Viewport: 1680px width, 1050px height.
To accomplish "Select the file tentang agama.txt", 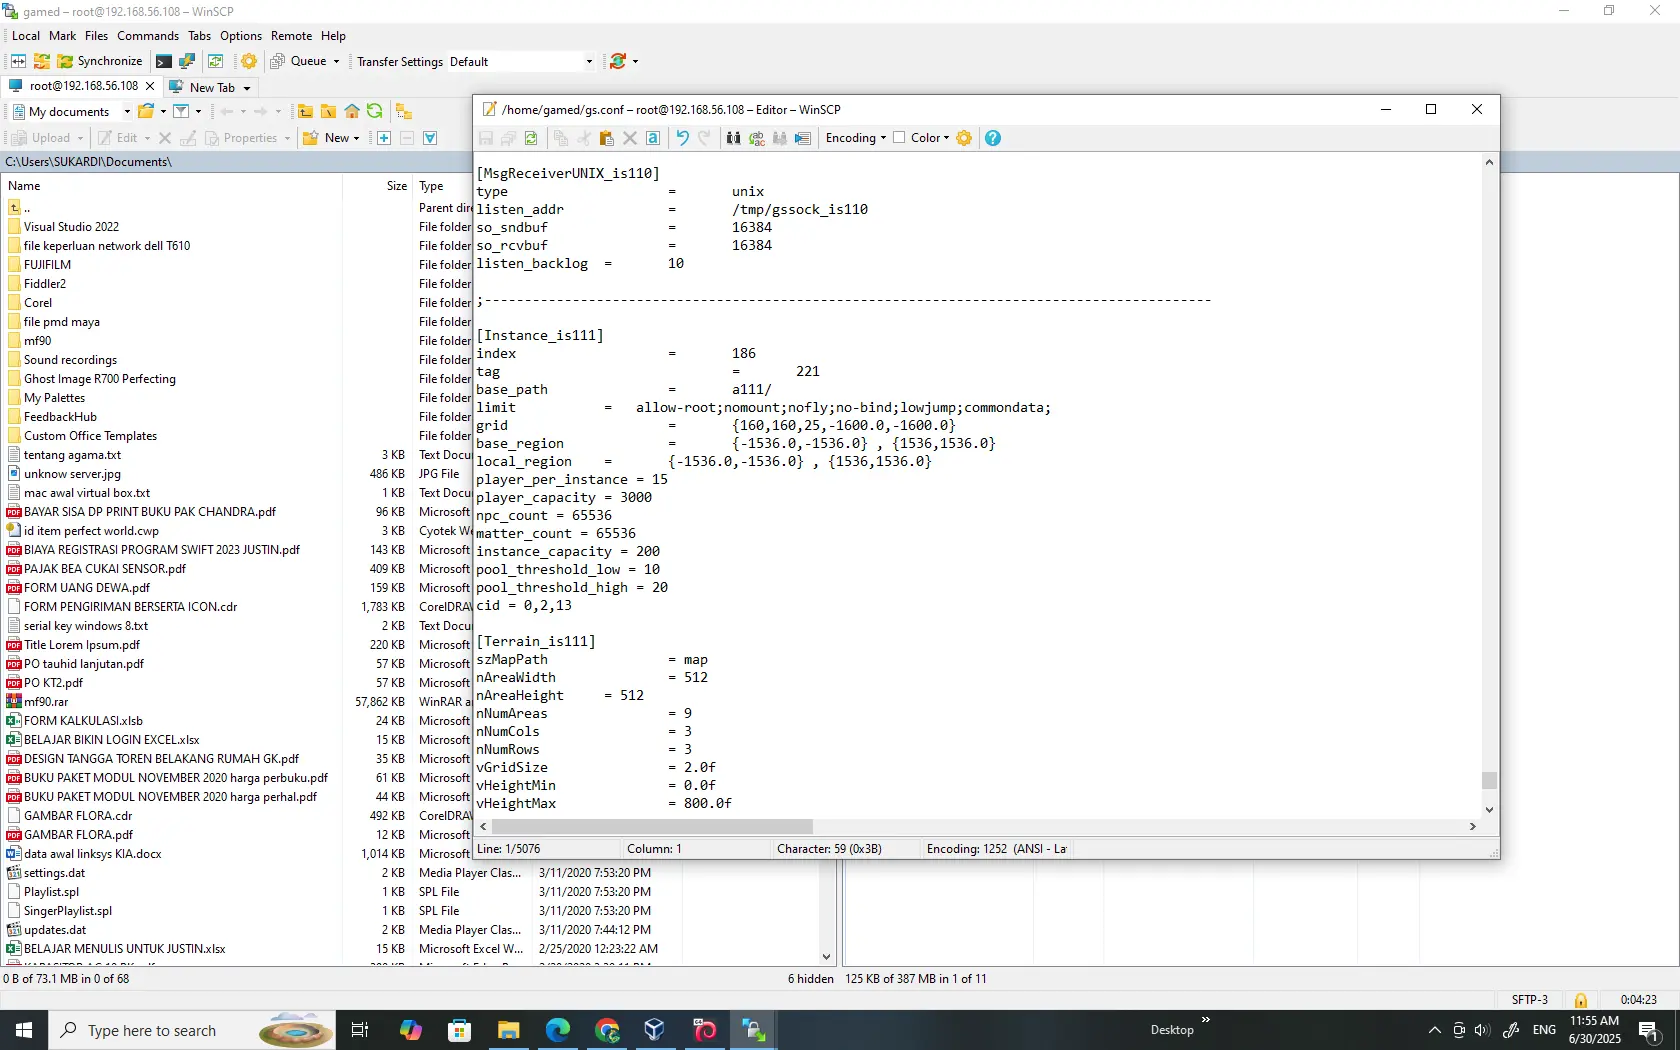I will tap(72, 455).
